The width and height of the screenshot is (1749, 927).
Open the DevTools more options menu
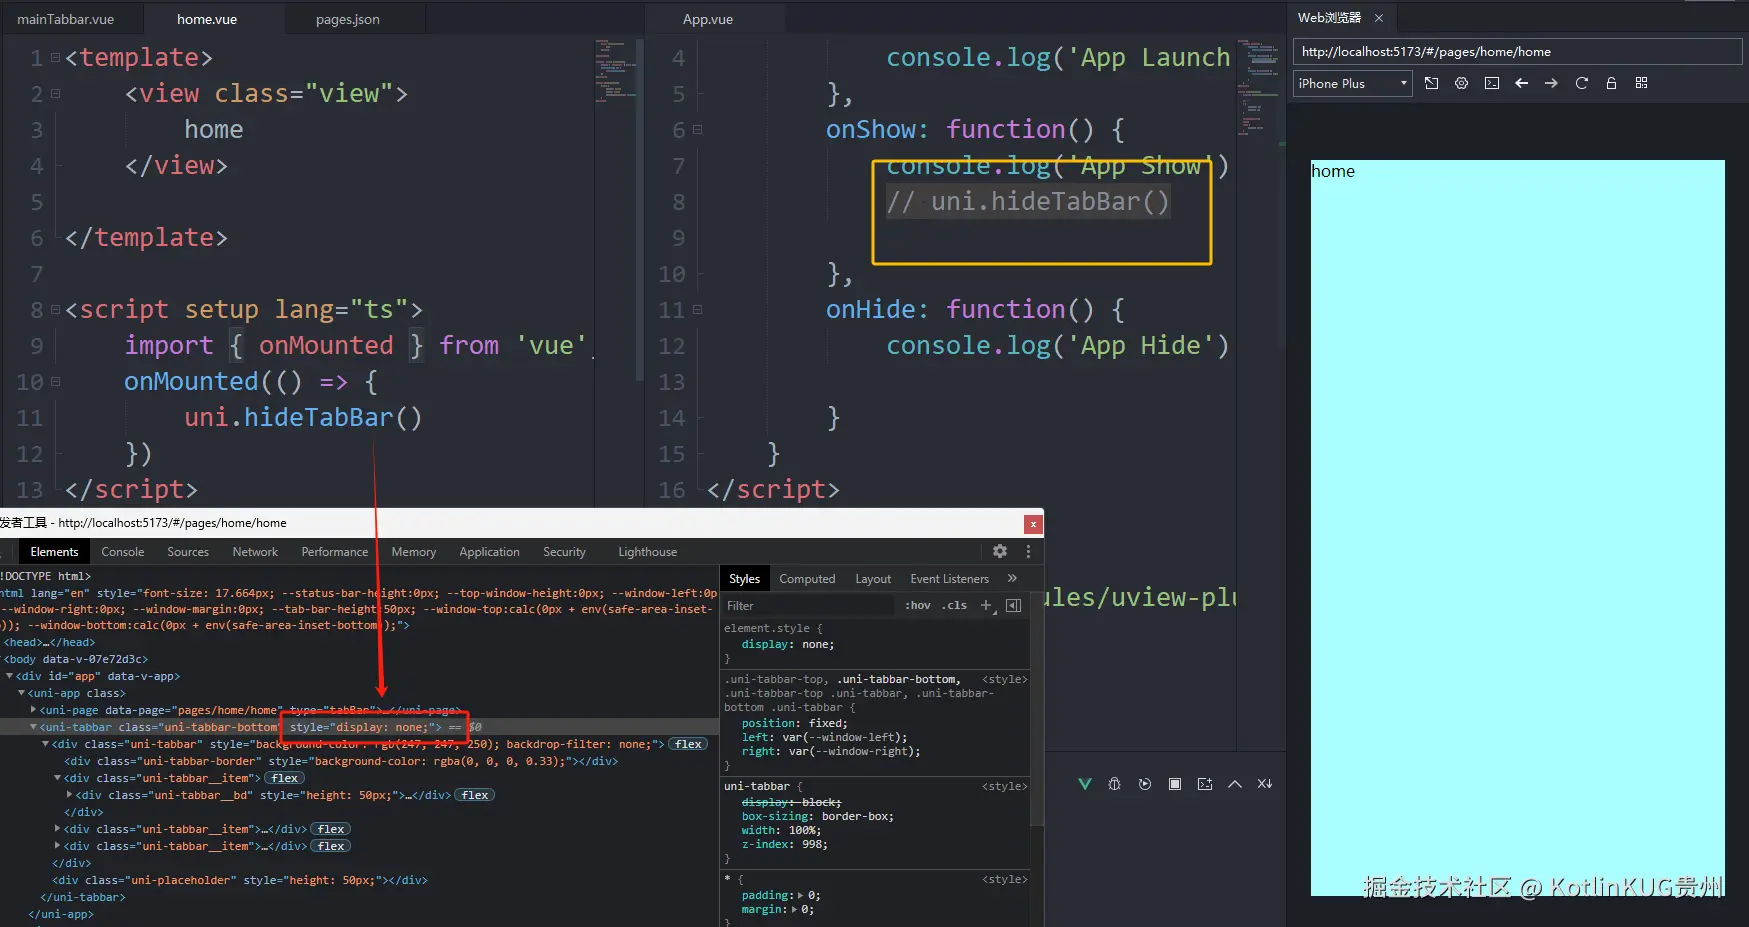pos(1028,551)
